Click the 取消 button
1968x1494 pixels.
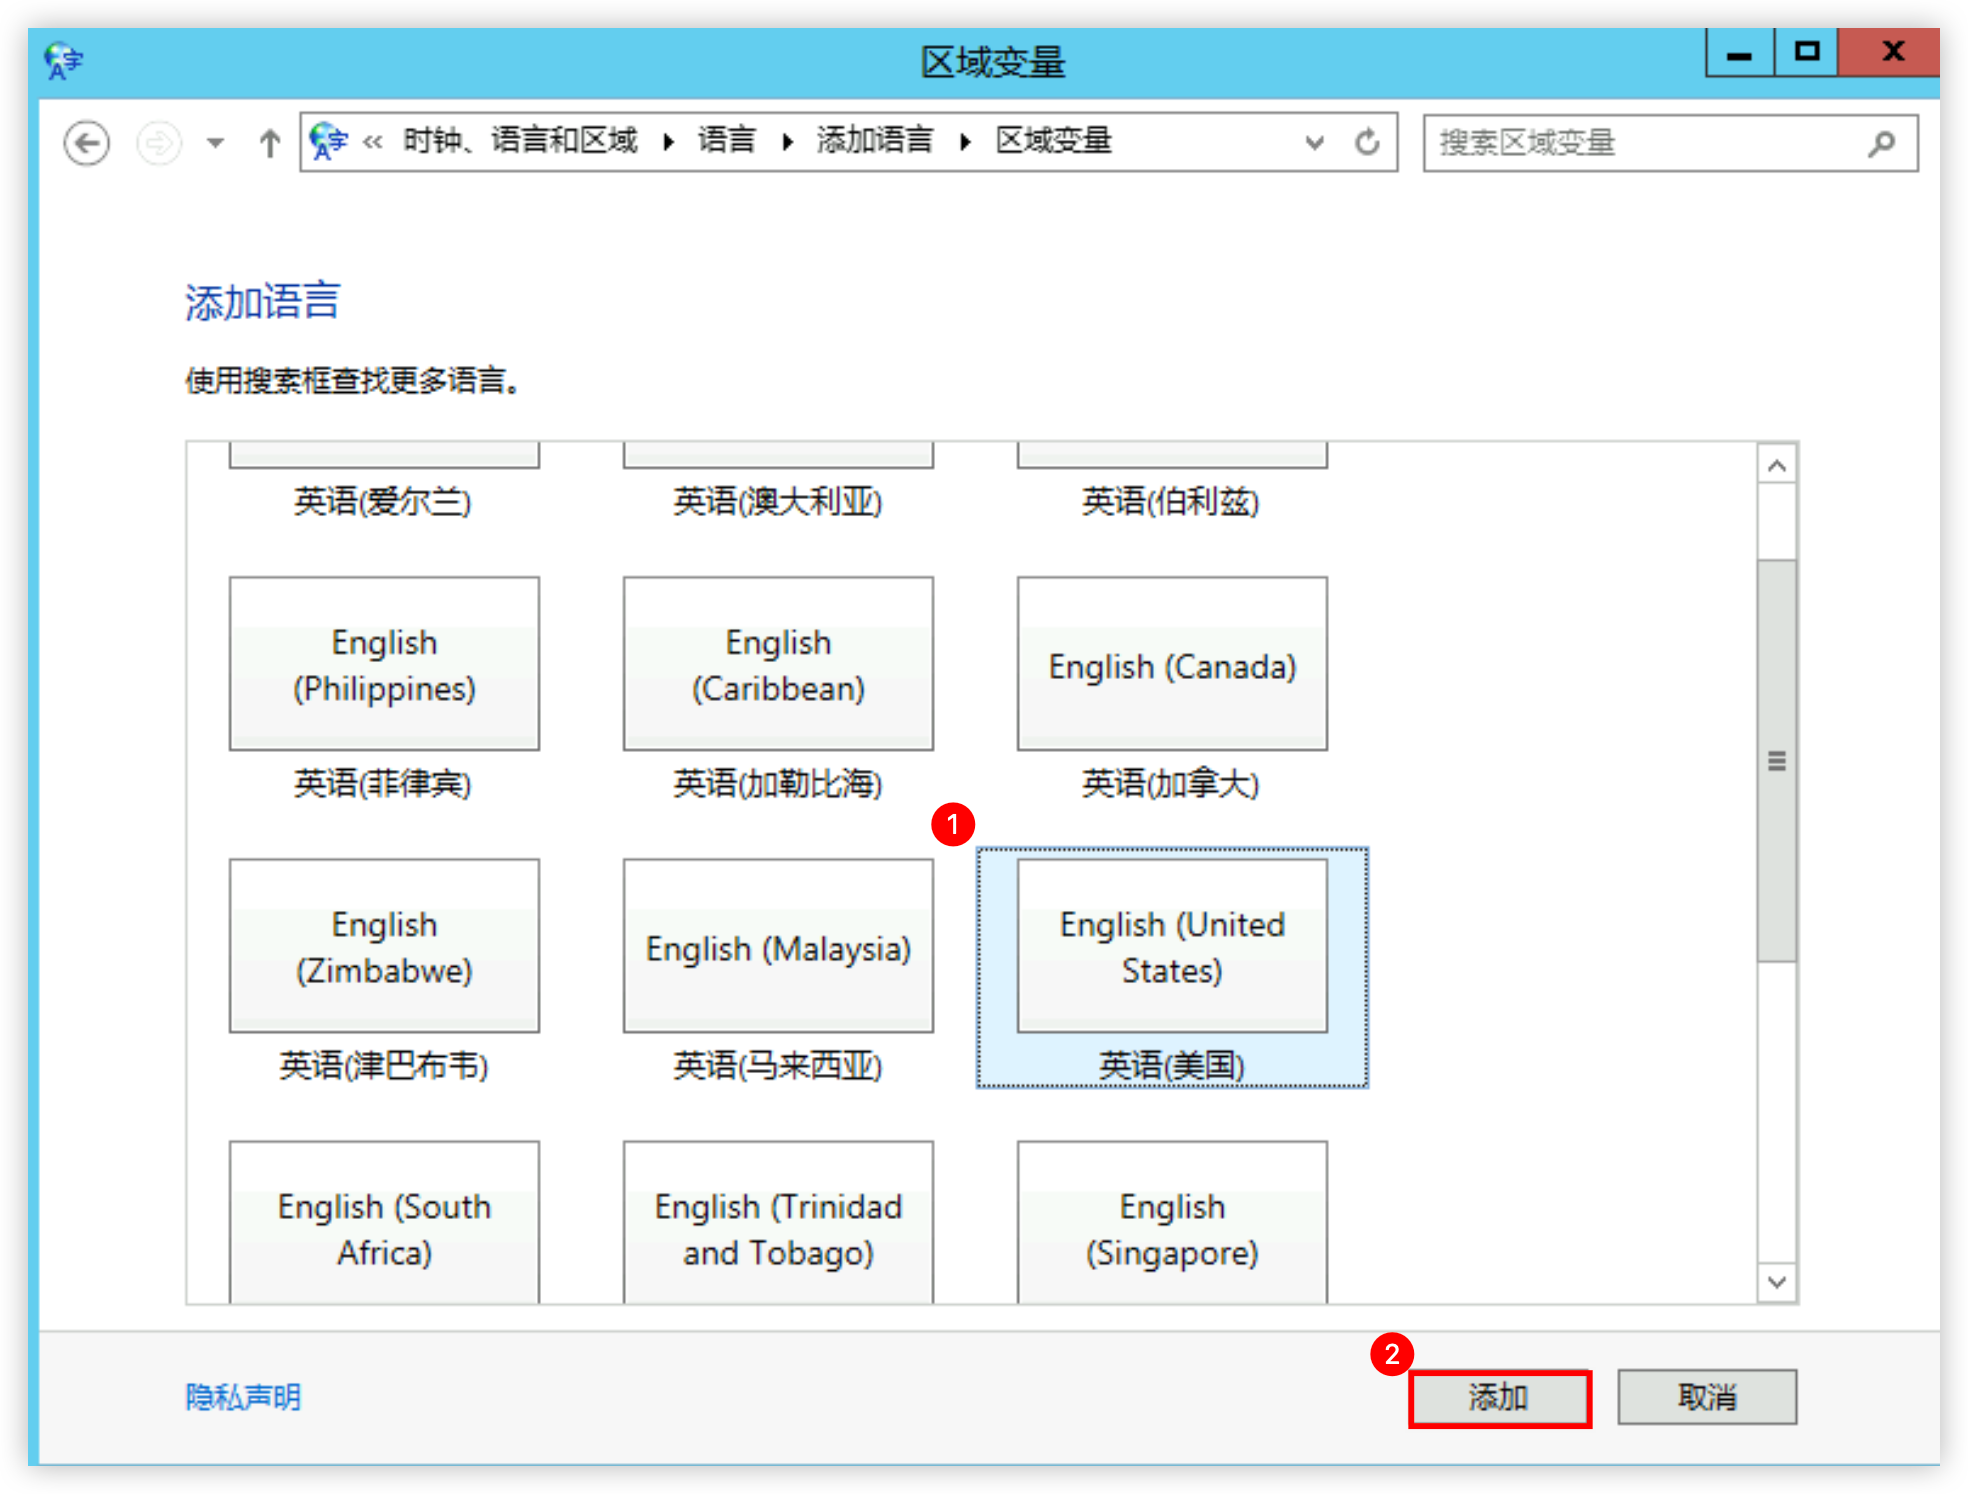click(x=1707, y=1397)
